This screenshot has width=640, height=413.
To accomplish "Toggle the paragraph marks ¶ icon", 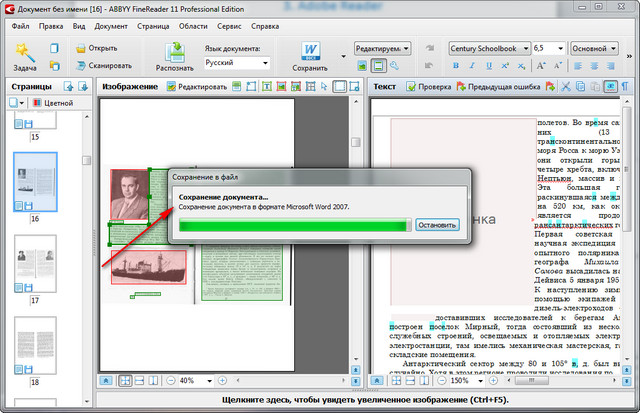I will point(625,87).
